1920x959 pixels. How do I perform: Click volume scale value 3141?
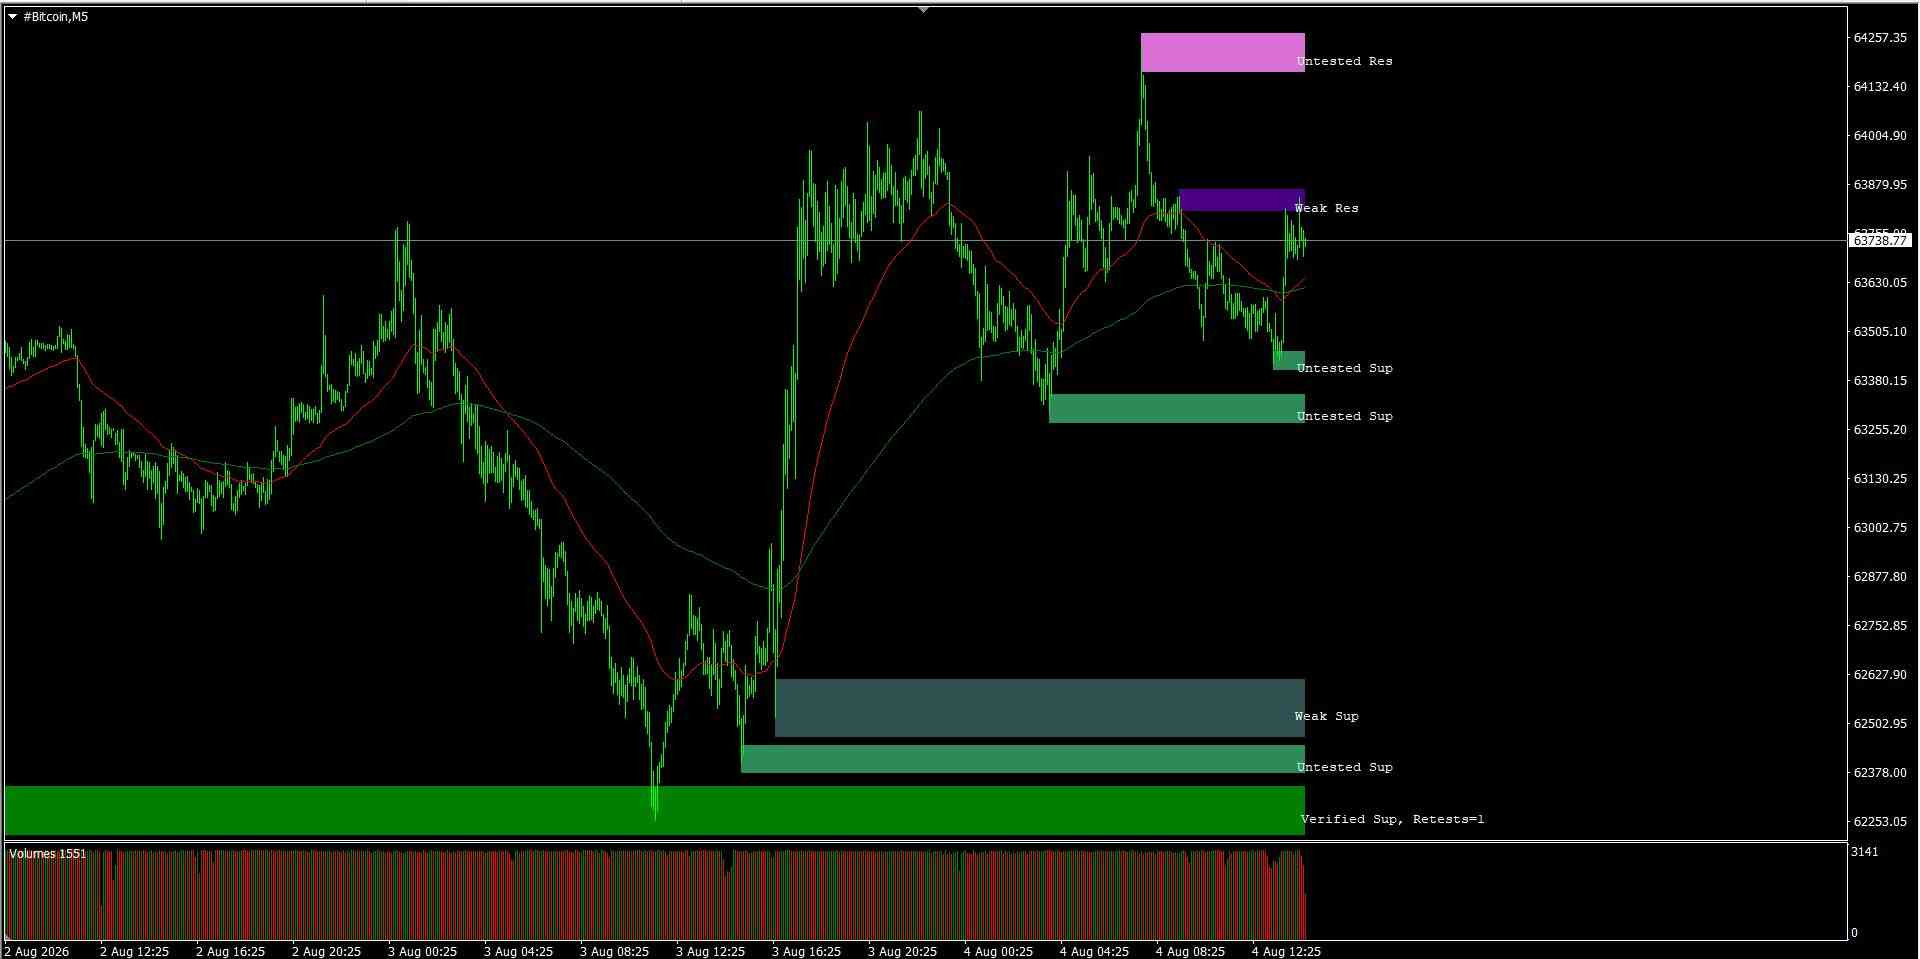click(1865, 852)
